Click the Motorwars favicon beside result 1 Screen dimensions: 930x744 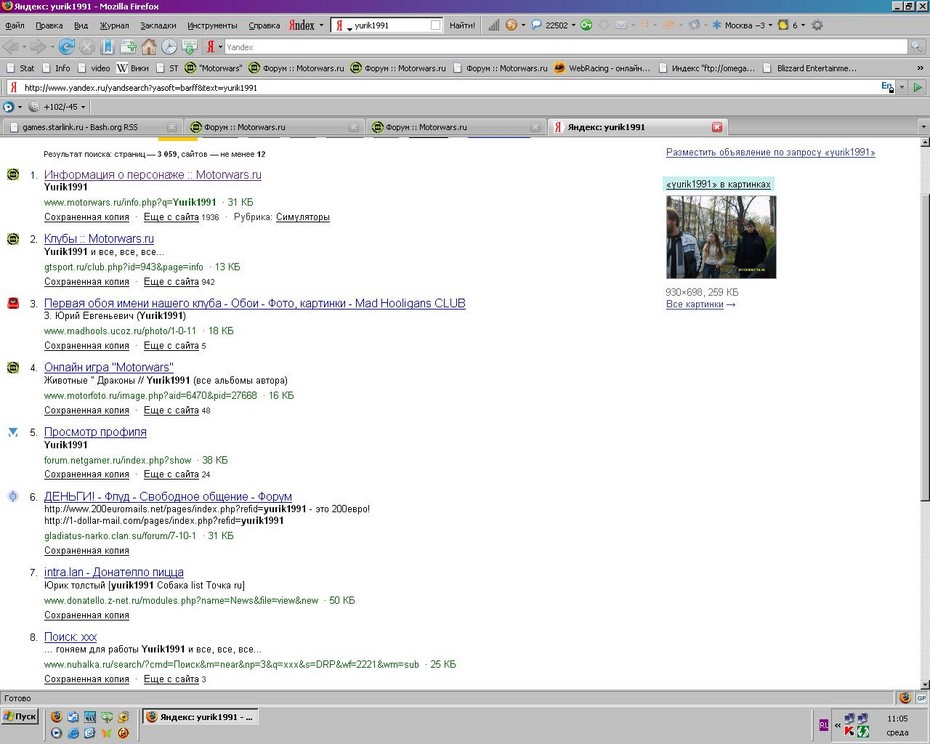(x=13, y=174)
